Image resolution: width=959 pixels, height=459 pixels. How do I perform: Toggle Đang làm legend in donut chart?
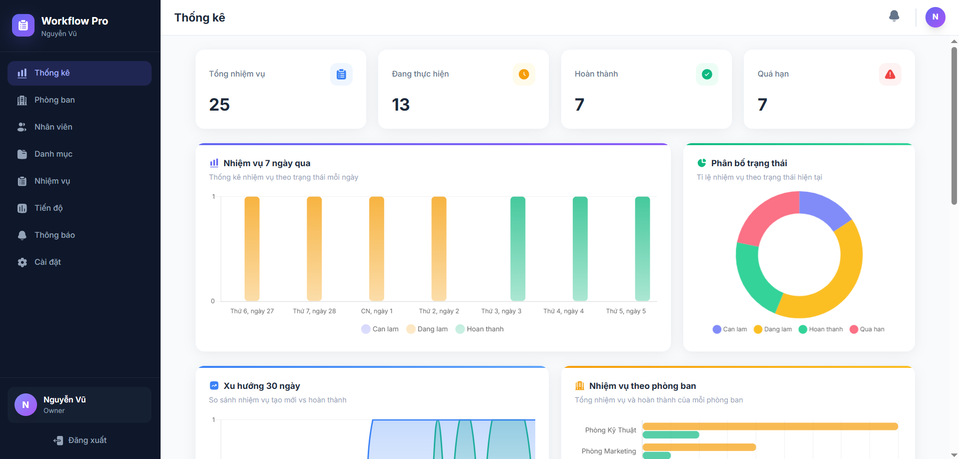772,329
